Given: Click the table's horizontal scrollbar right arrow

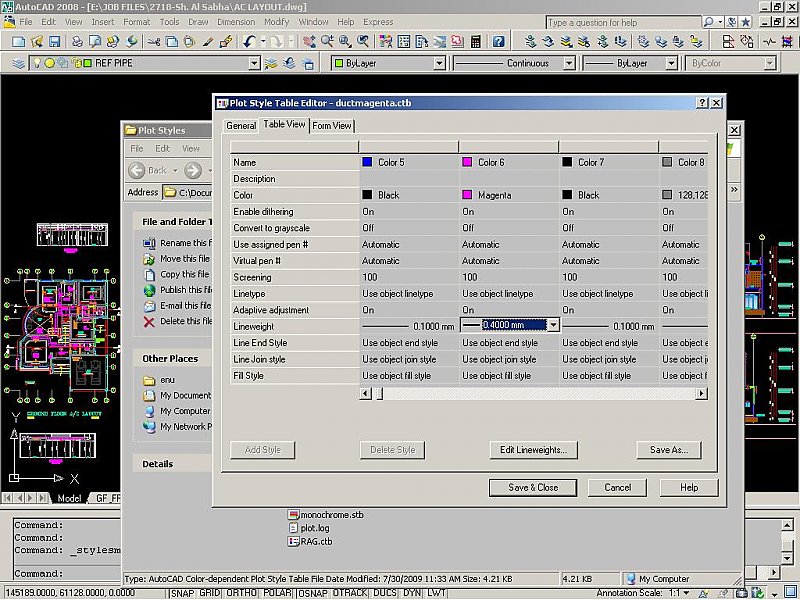Looking at the screenshot, I should 702,393.
